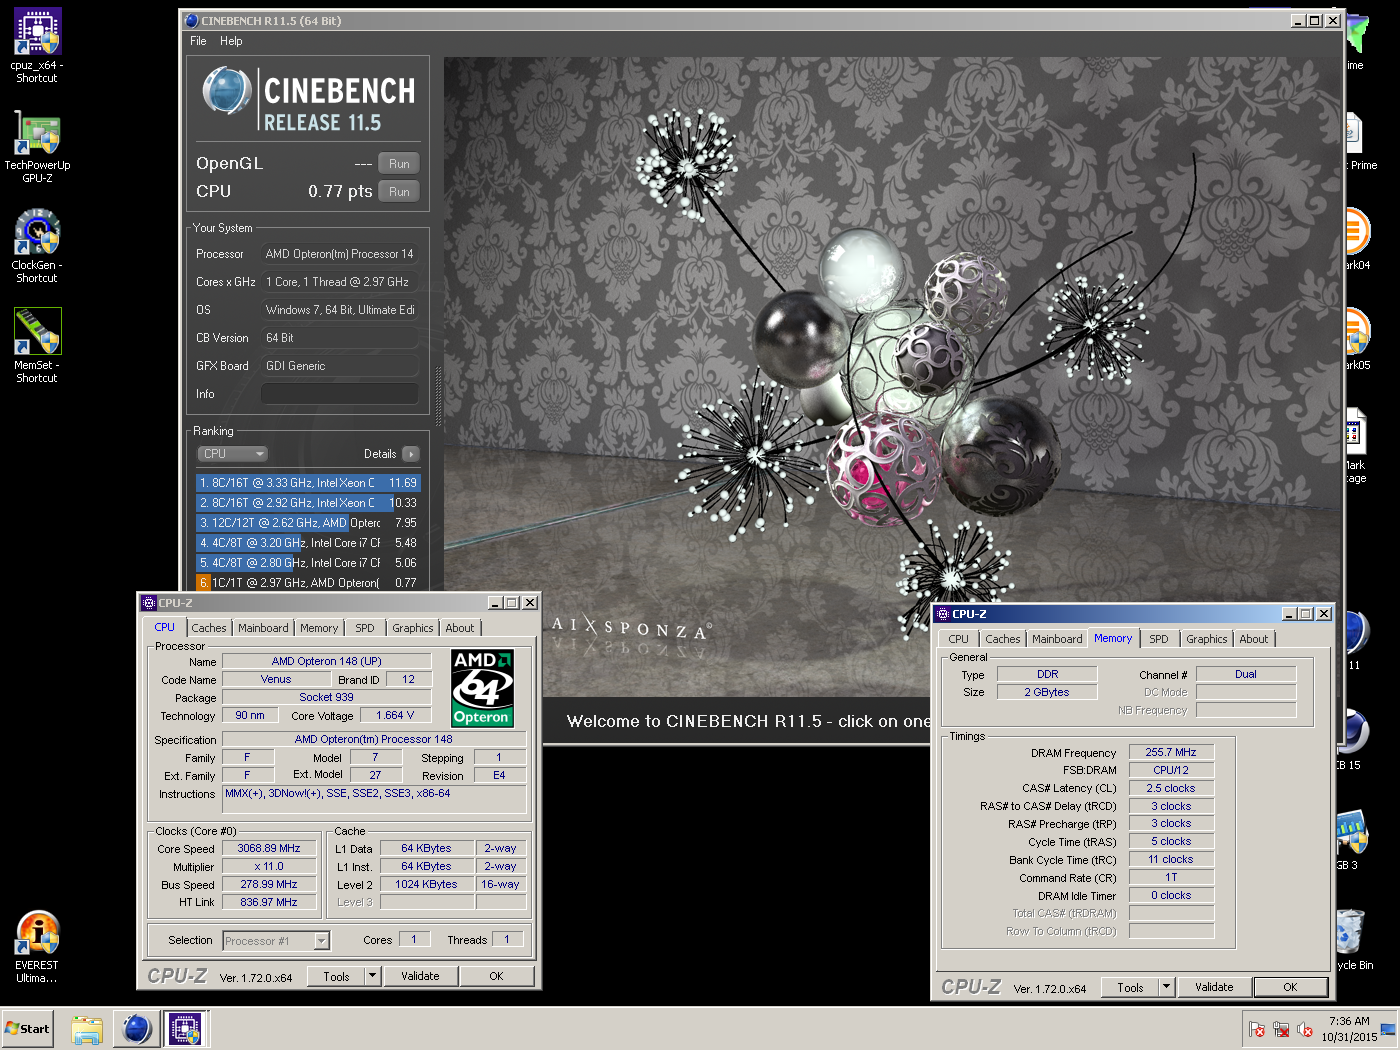The height and width of the screenshot is (1050, 1400).
Task: Click the Start button
Action: point(27,1029)
